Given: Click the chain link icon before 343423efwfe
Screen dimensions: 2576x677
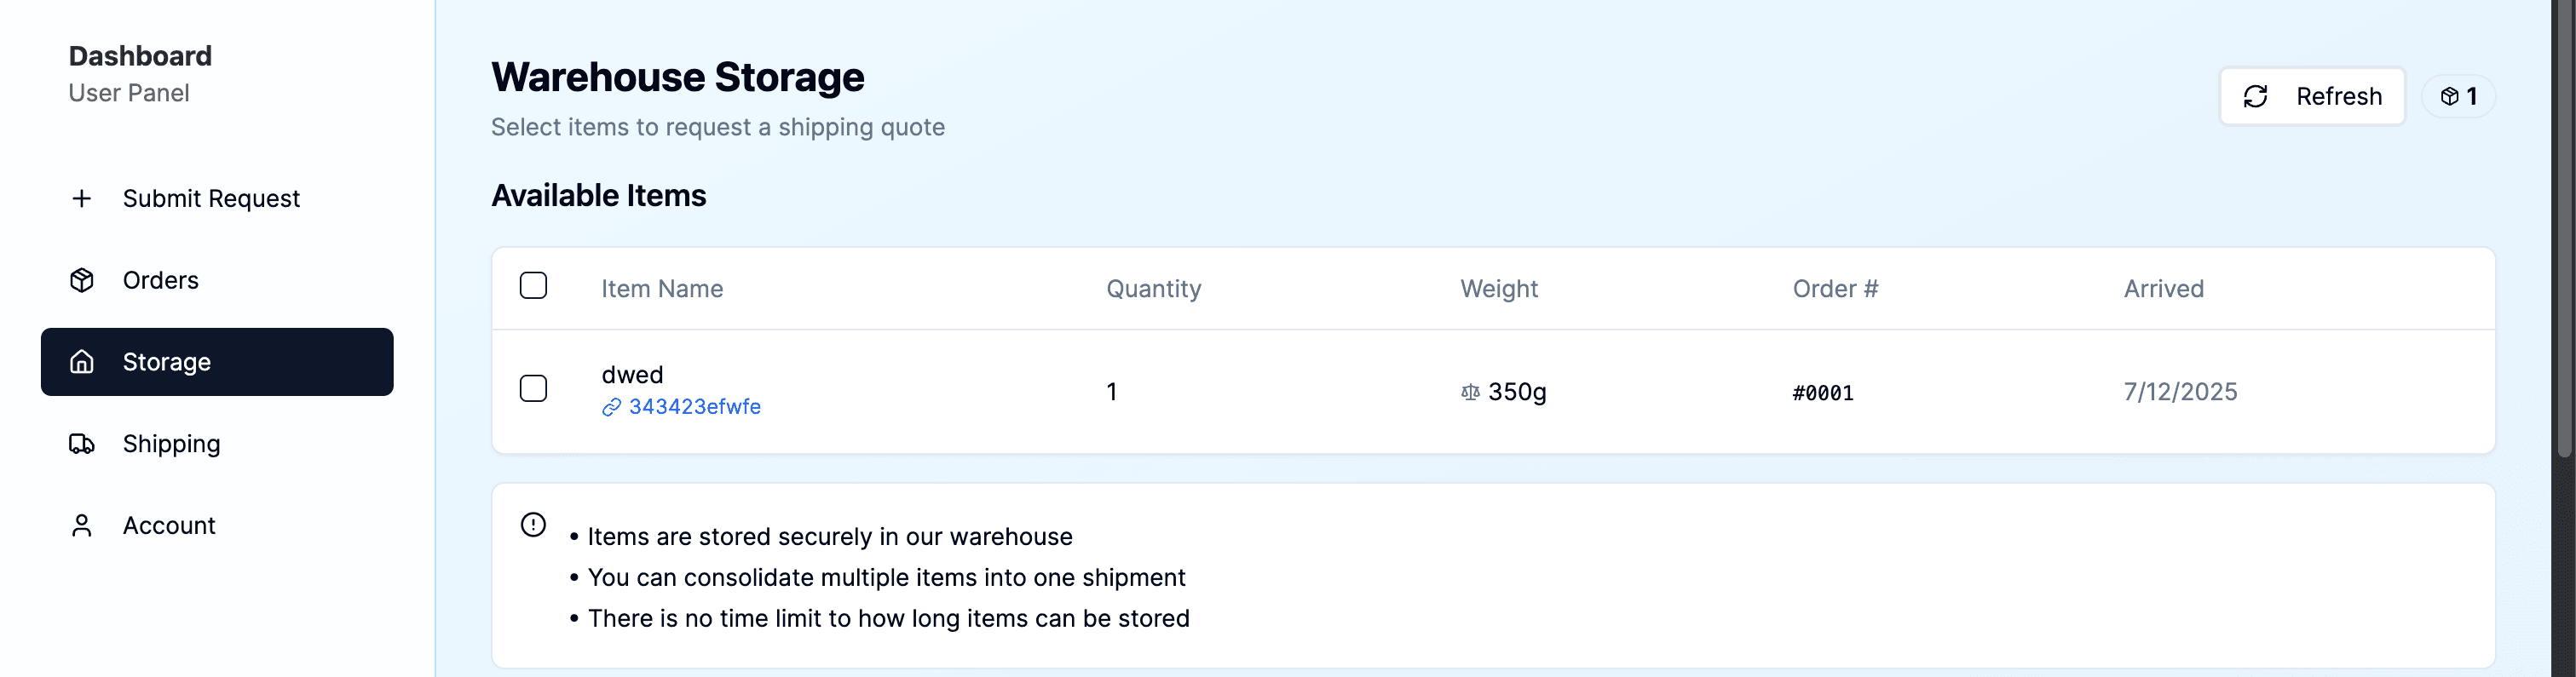Looking at the screenshot, I should click(610, 407).
